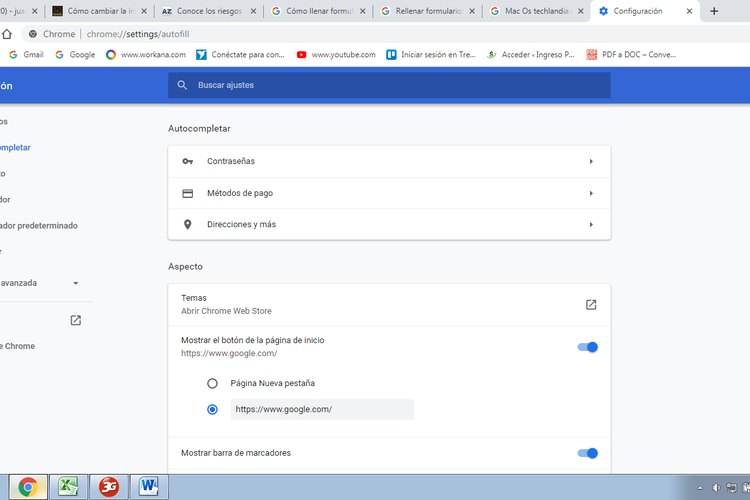The height and width of the screenshot is (500, 750).
Task: Toggle Mostrar barra de marcadores switch
Action: click(588, 453)
